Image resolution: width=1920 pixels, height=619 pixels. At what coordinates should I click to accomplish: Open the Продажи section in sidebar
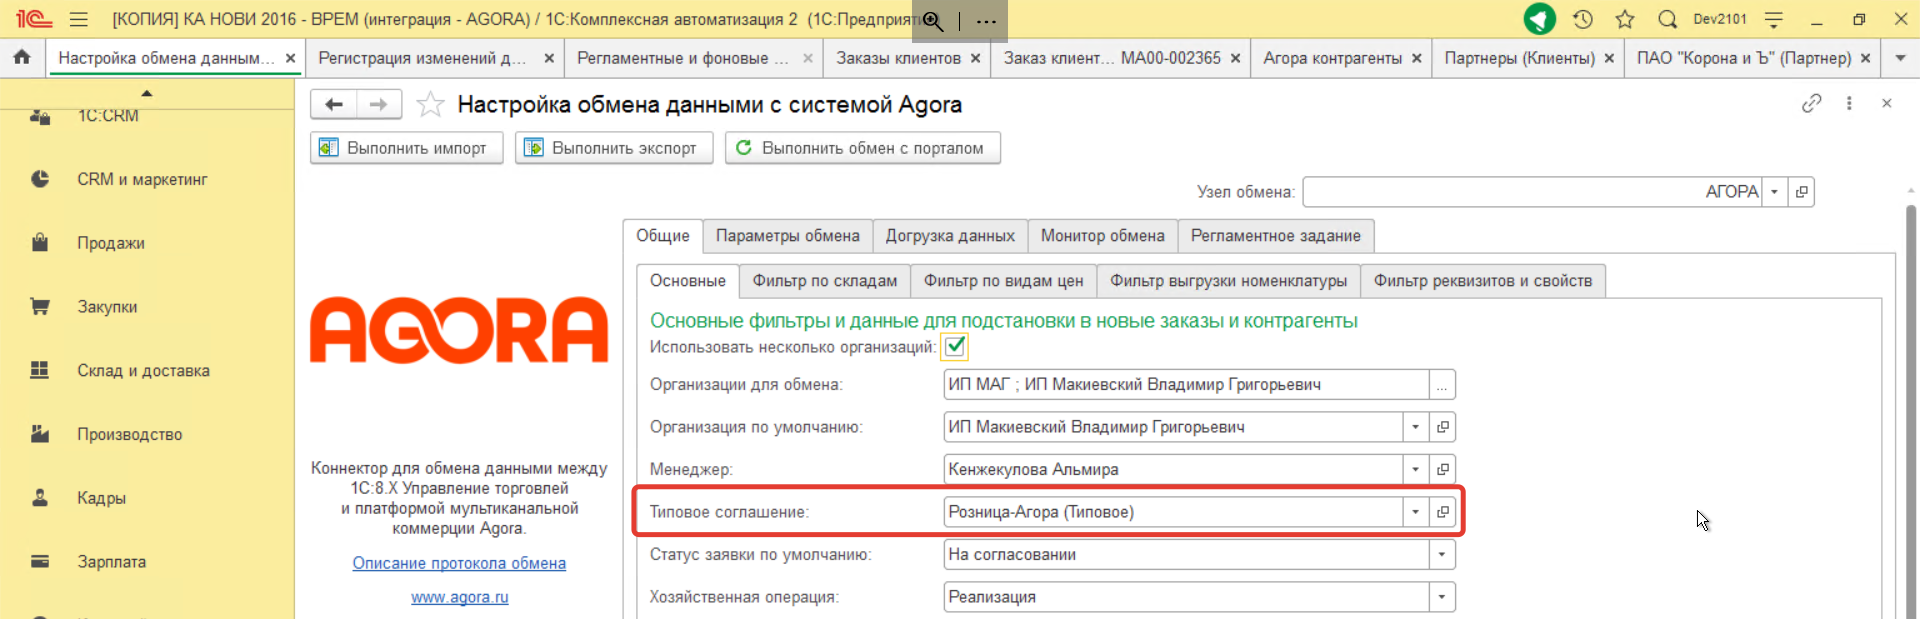point(111,243)
